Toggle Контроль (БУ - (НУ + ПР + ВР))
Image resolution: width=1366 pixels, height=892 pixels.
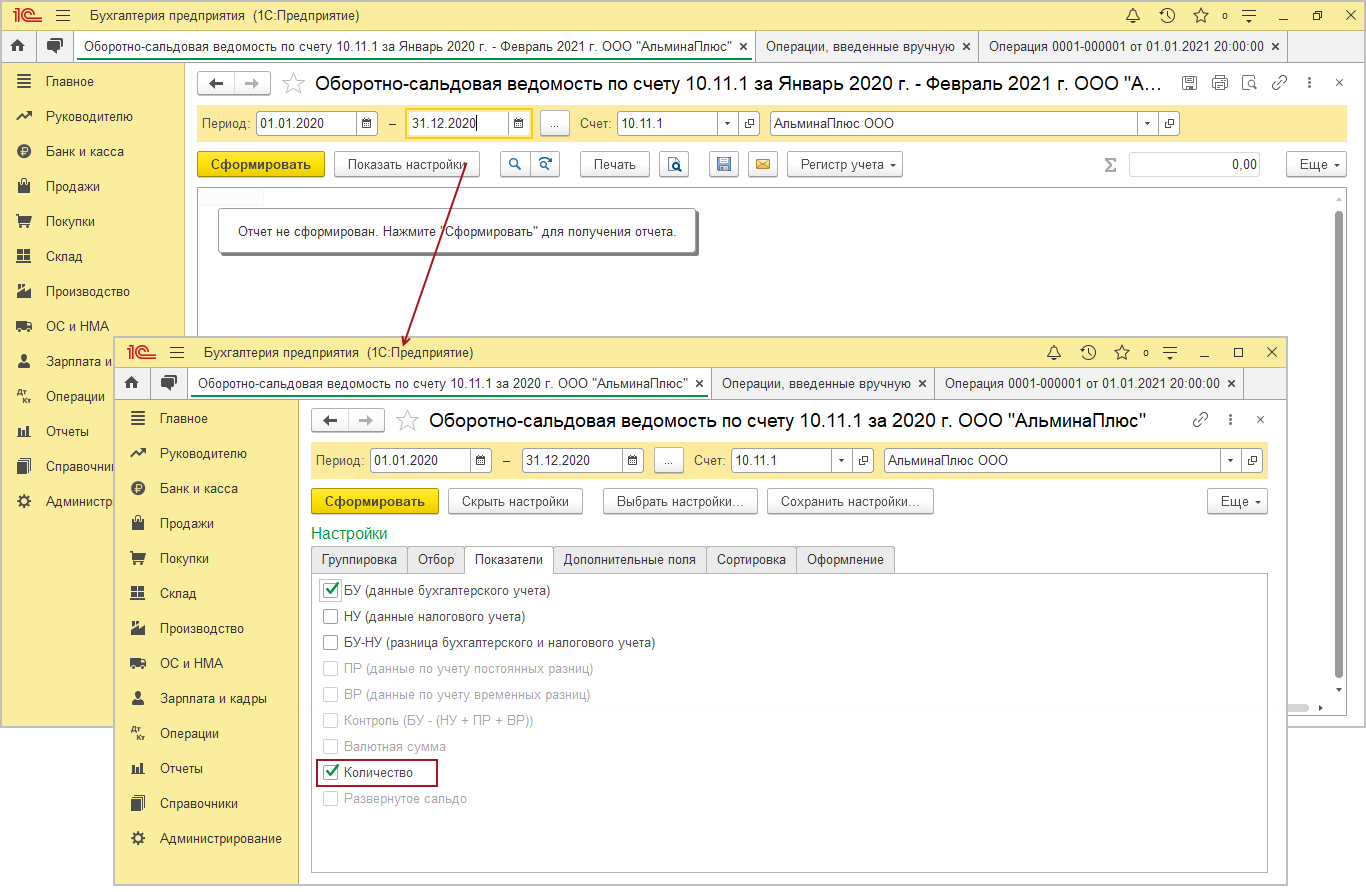click(331, 720)
